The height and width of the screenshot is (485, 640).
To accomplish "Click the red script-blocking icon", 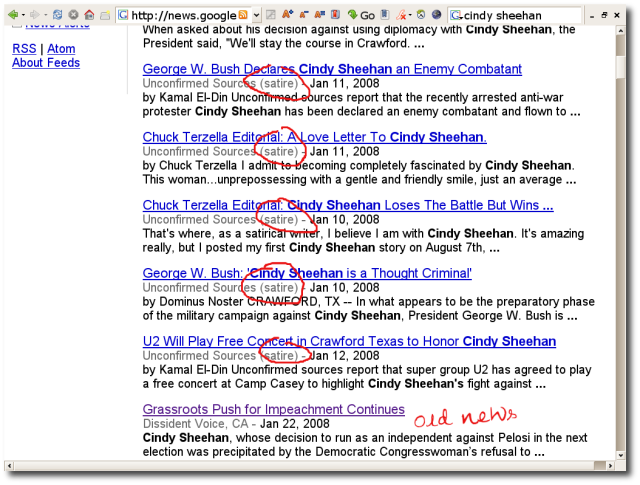I will 401,15.
